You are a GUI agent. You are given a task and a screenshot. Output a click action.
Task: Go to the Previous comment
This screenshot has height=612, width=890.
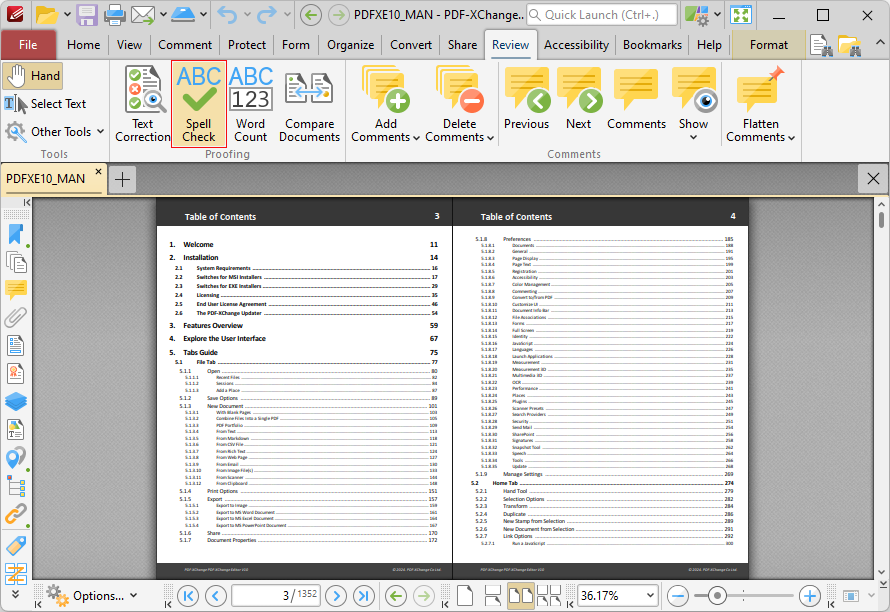click(x=527, y=99)
